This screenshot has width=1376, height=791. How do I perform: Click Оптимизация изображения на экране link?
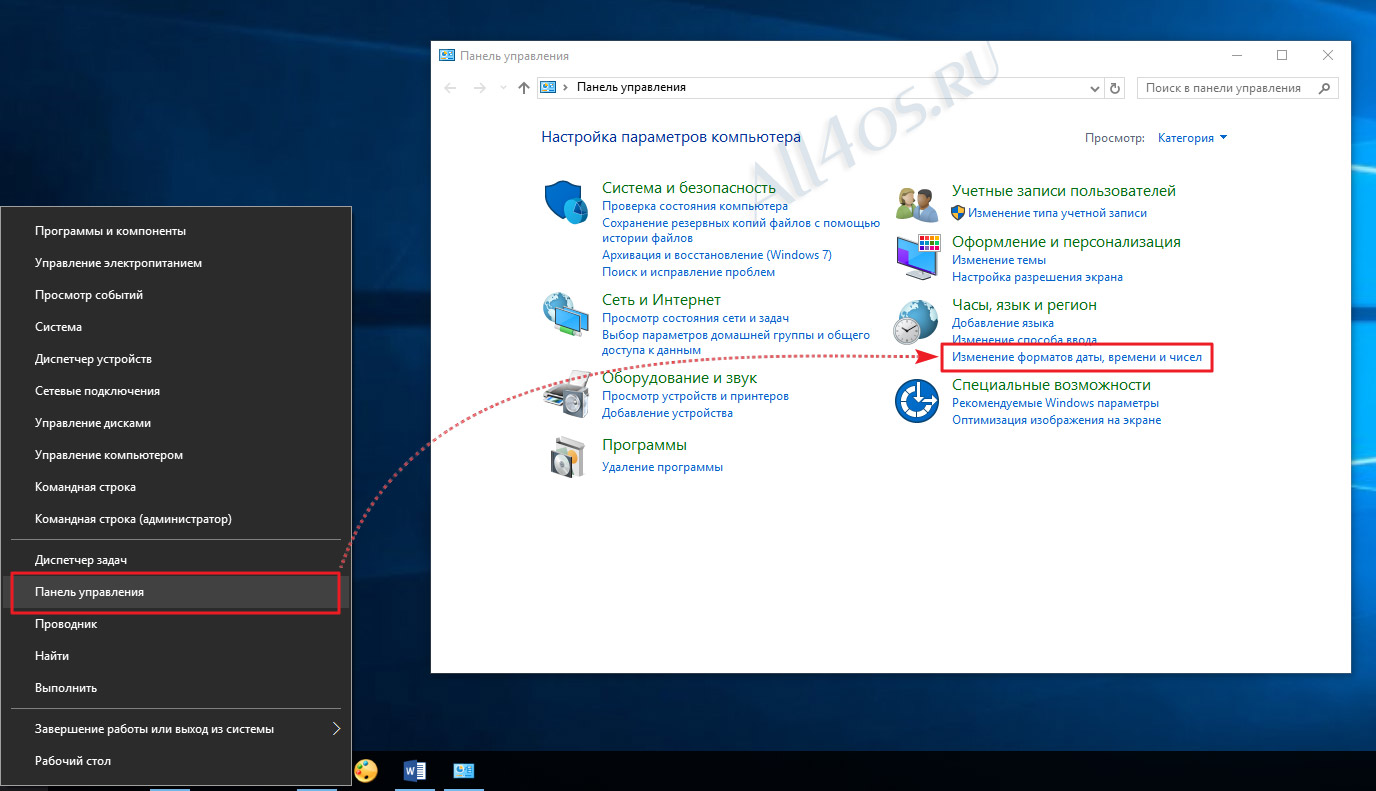(x=1056, y=420)
